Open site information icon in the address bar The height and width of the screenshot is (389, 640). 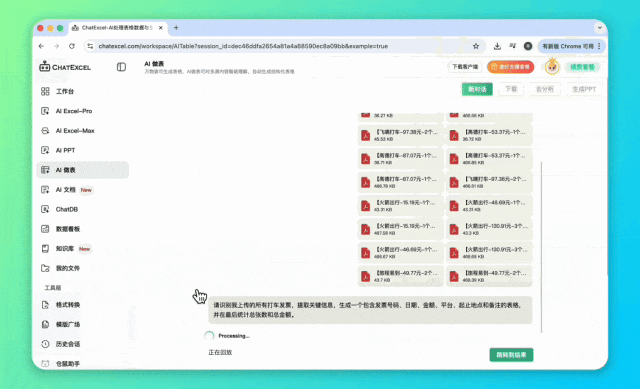pos(90,46)
